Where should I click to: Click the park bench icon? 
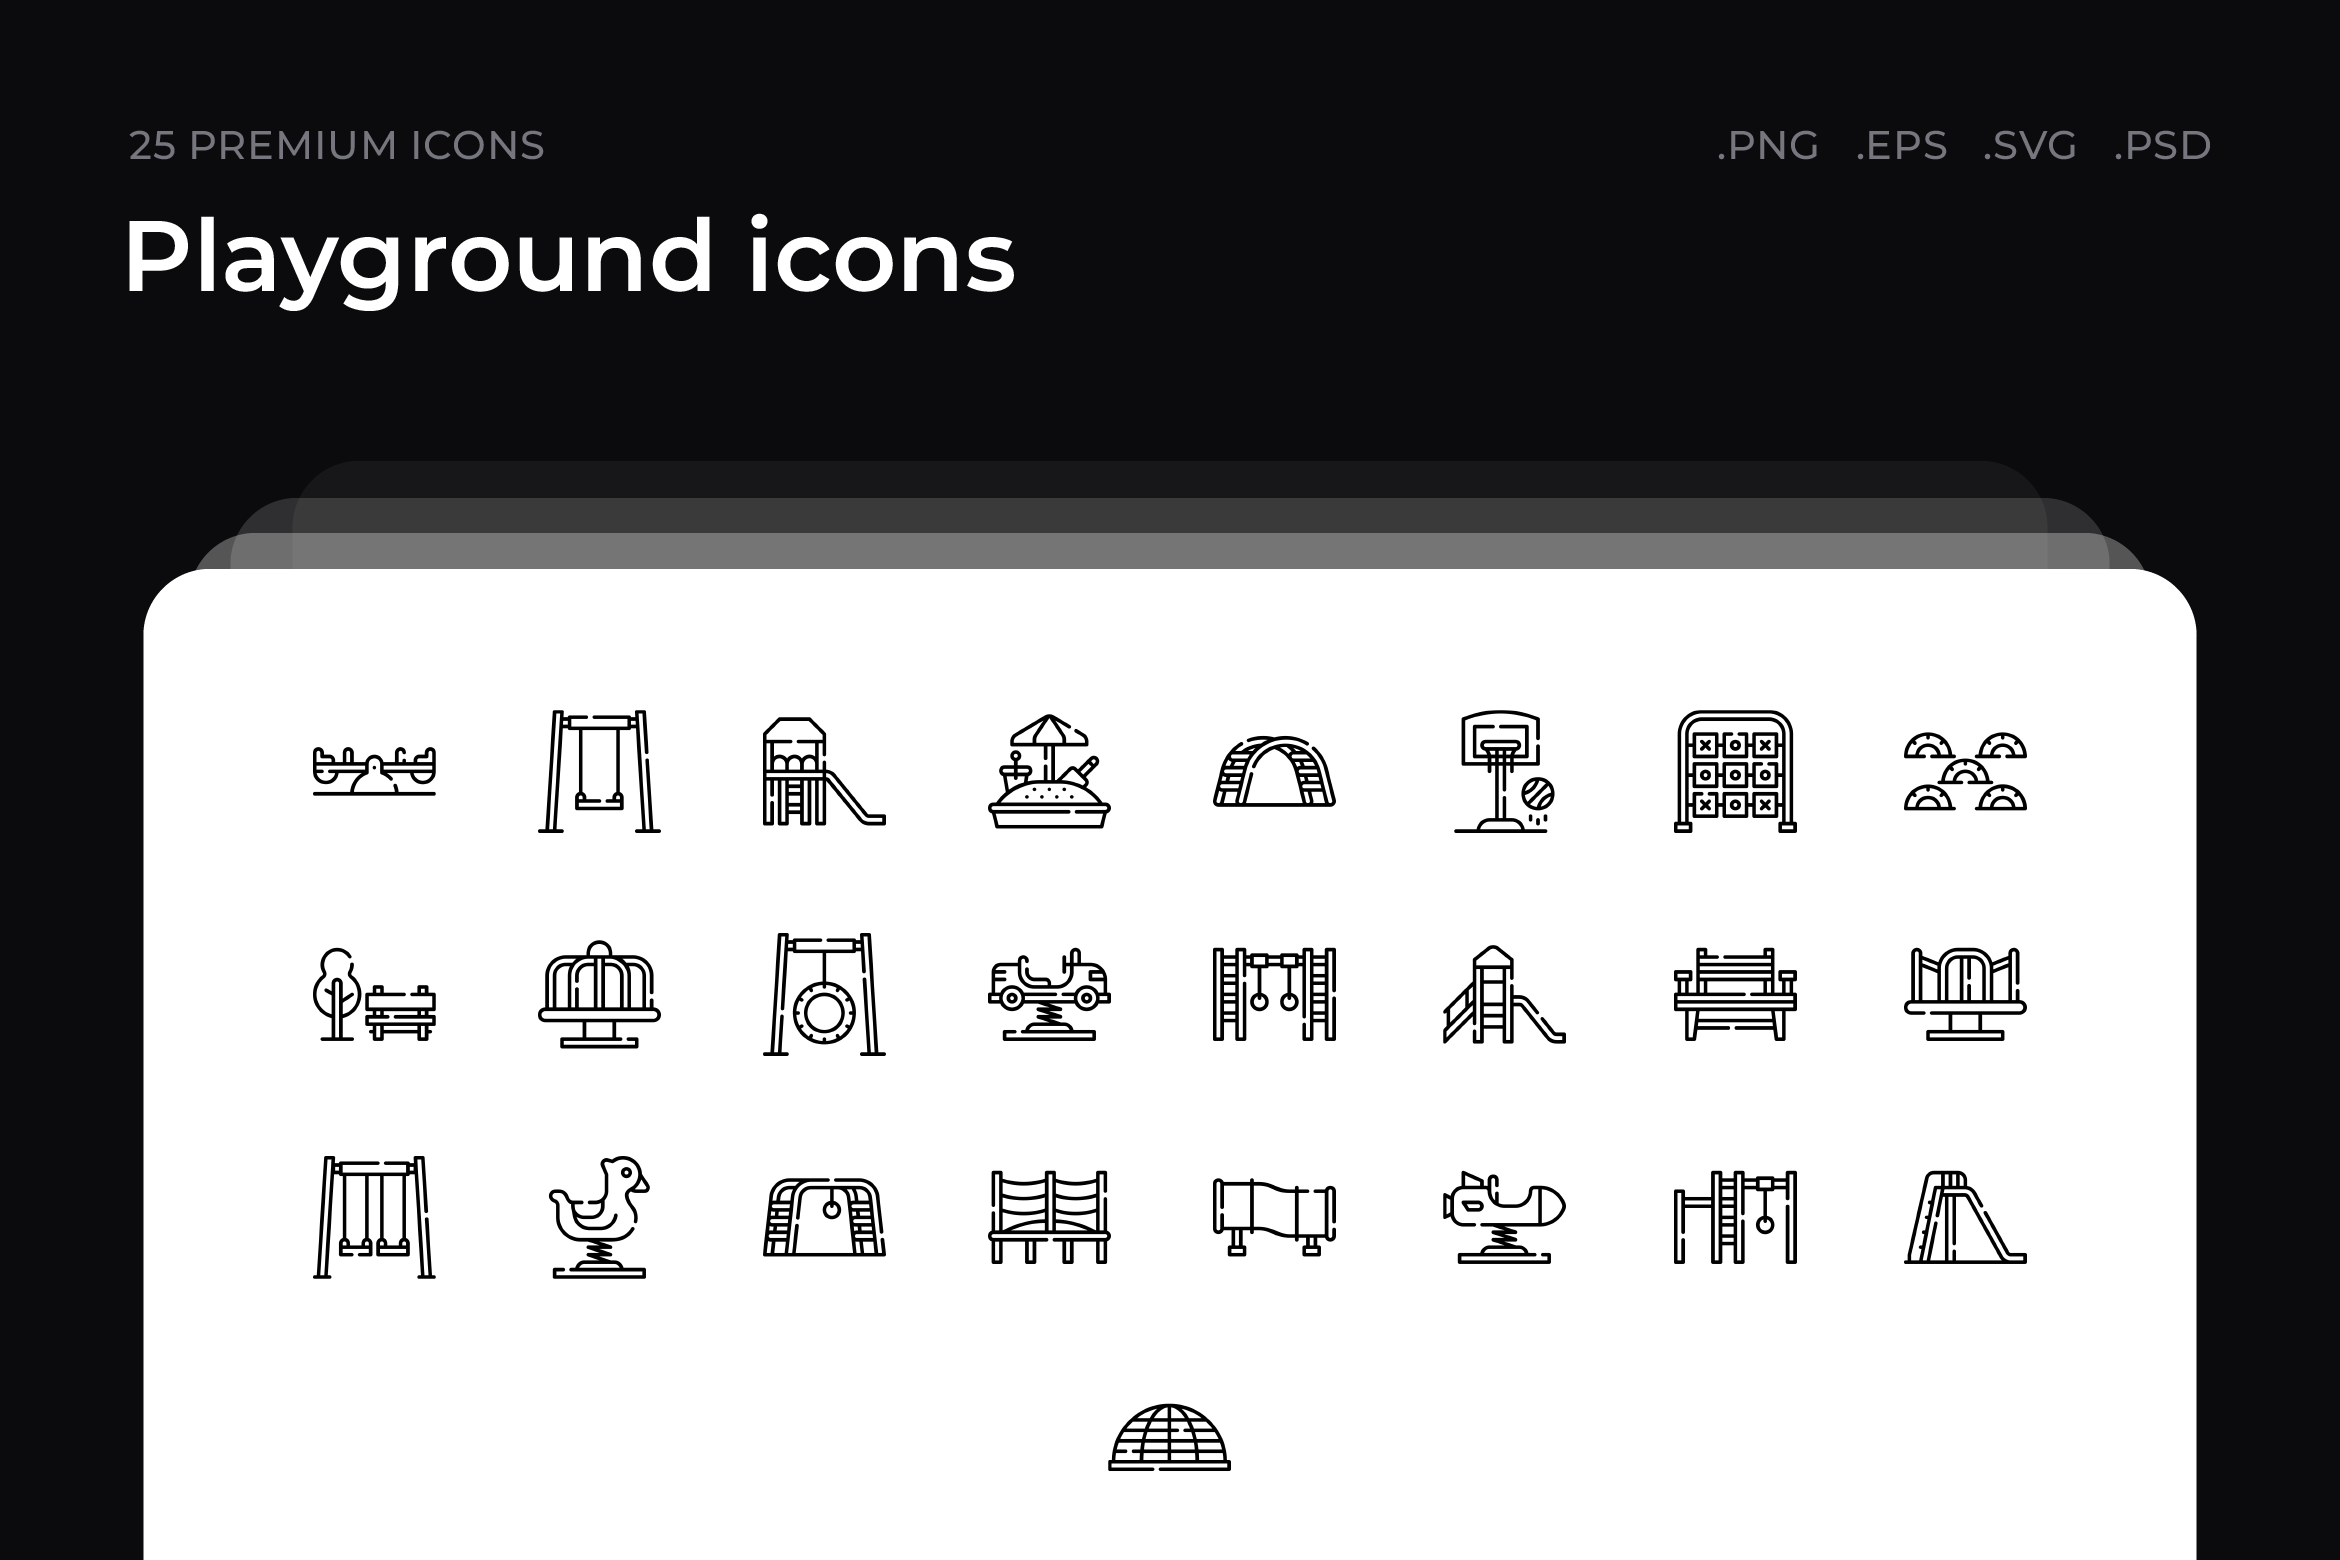coord(1735,994)
